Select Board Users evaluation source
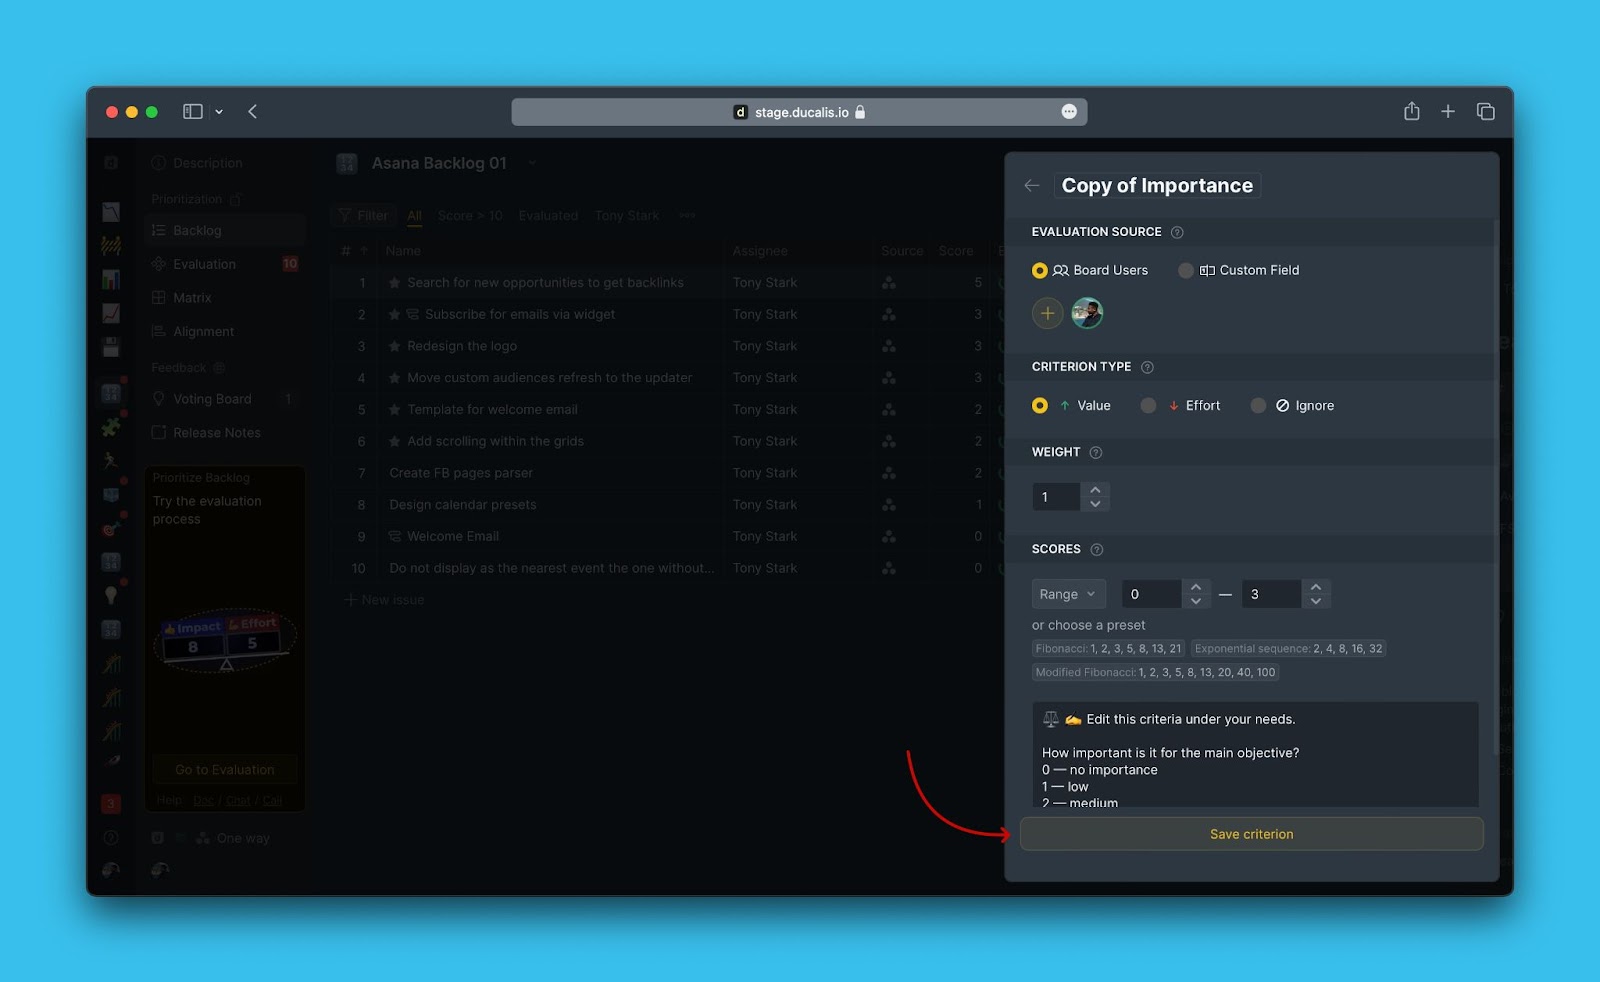 click(1090, 271)
